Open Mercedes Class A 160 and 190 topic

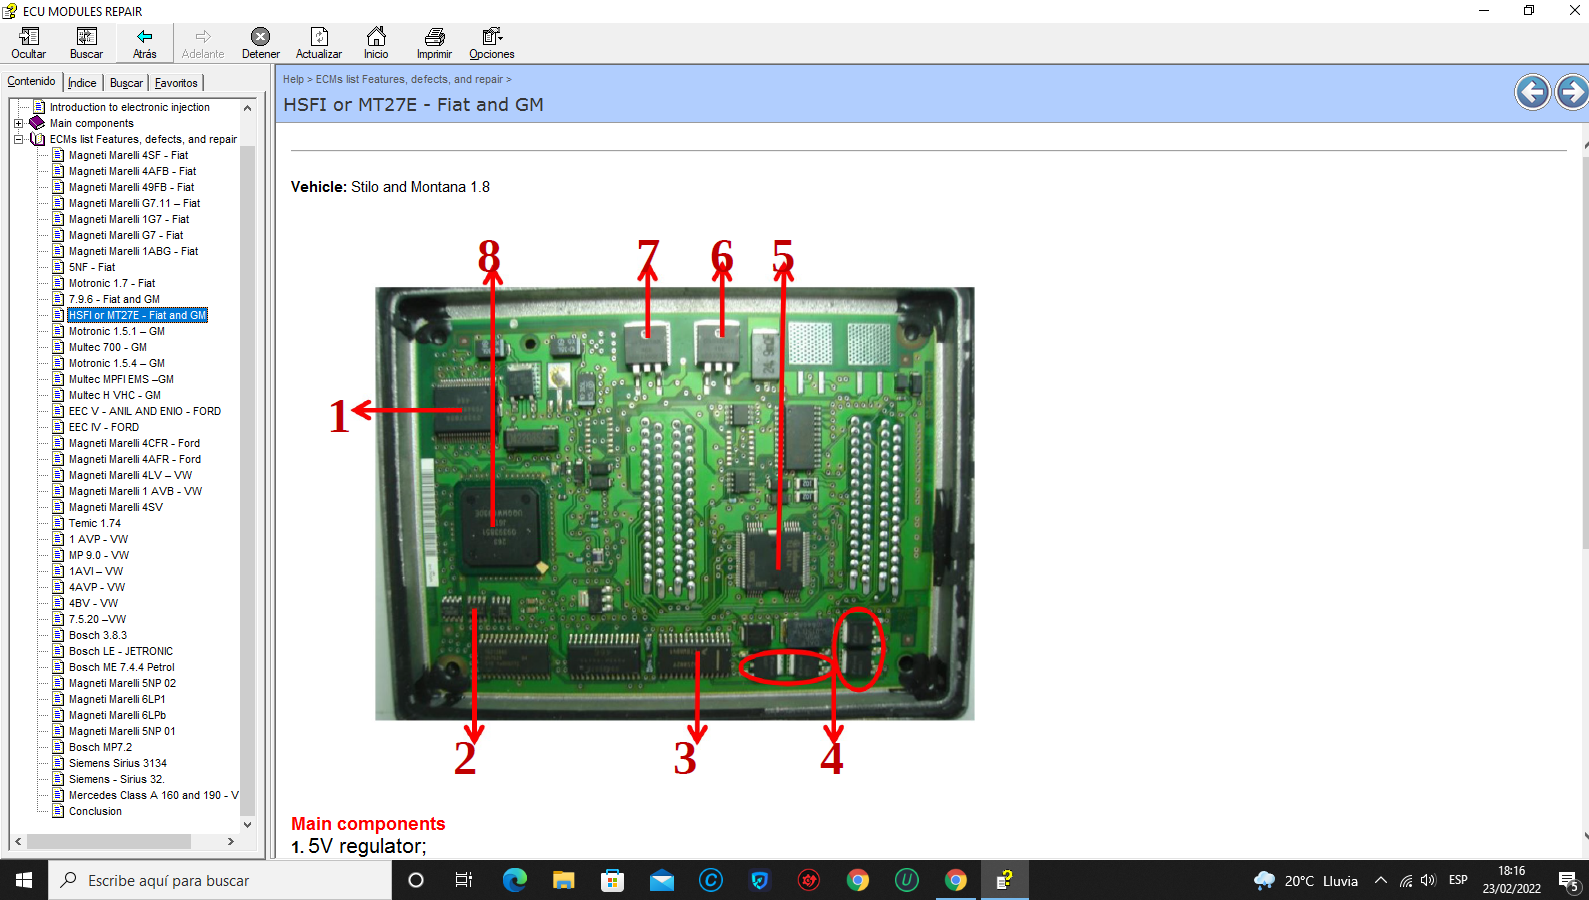click(154, 795)
